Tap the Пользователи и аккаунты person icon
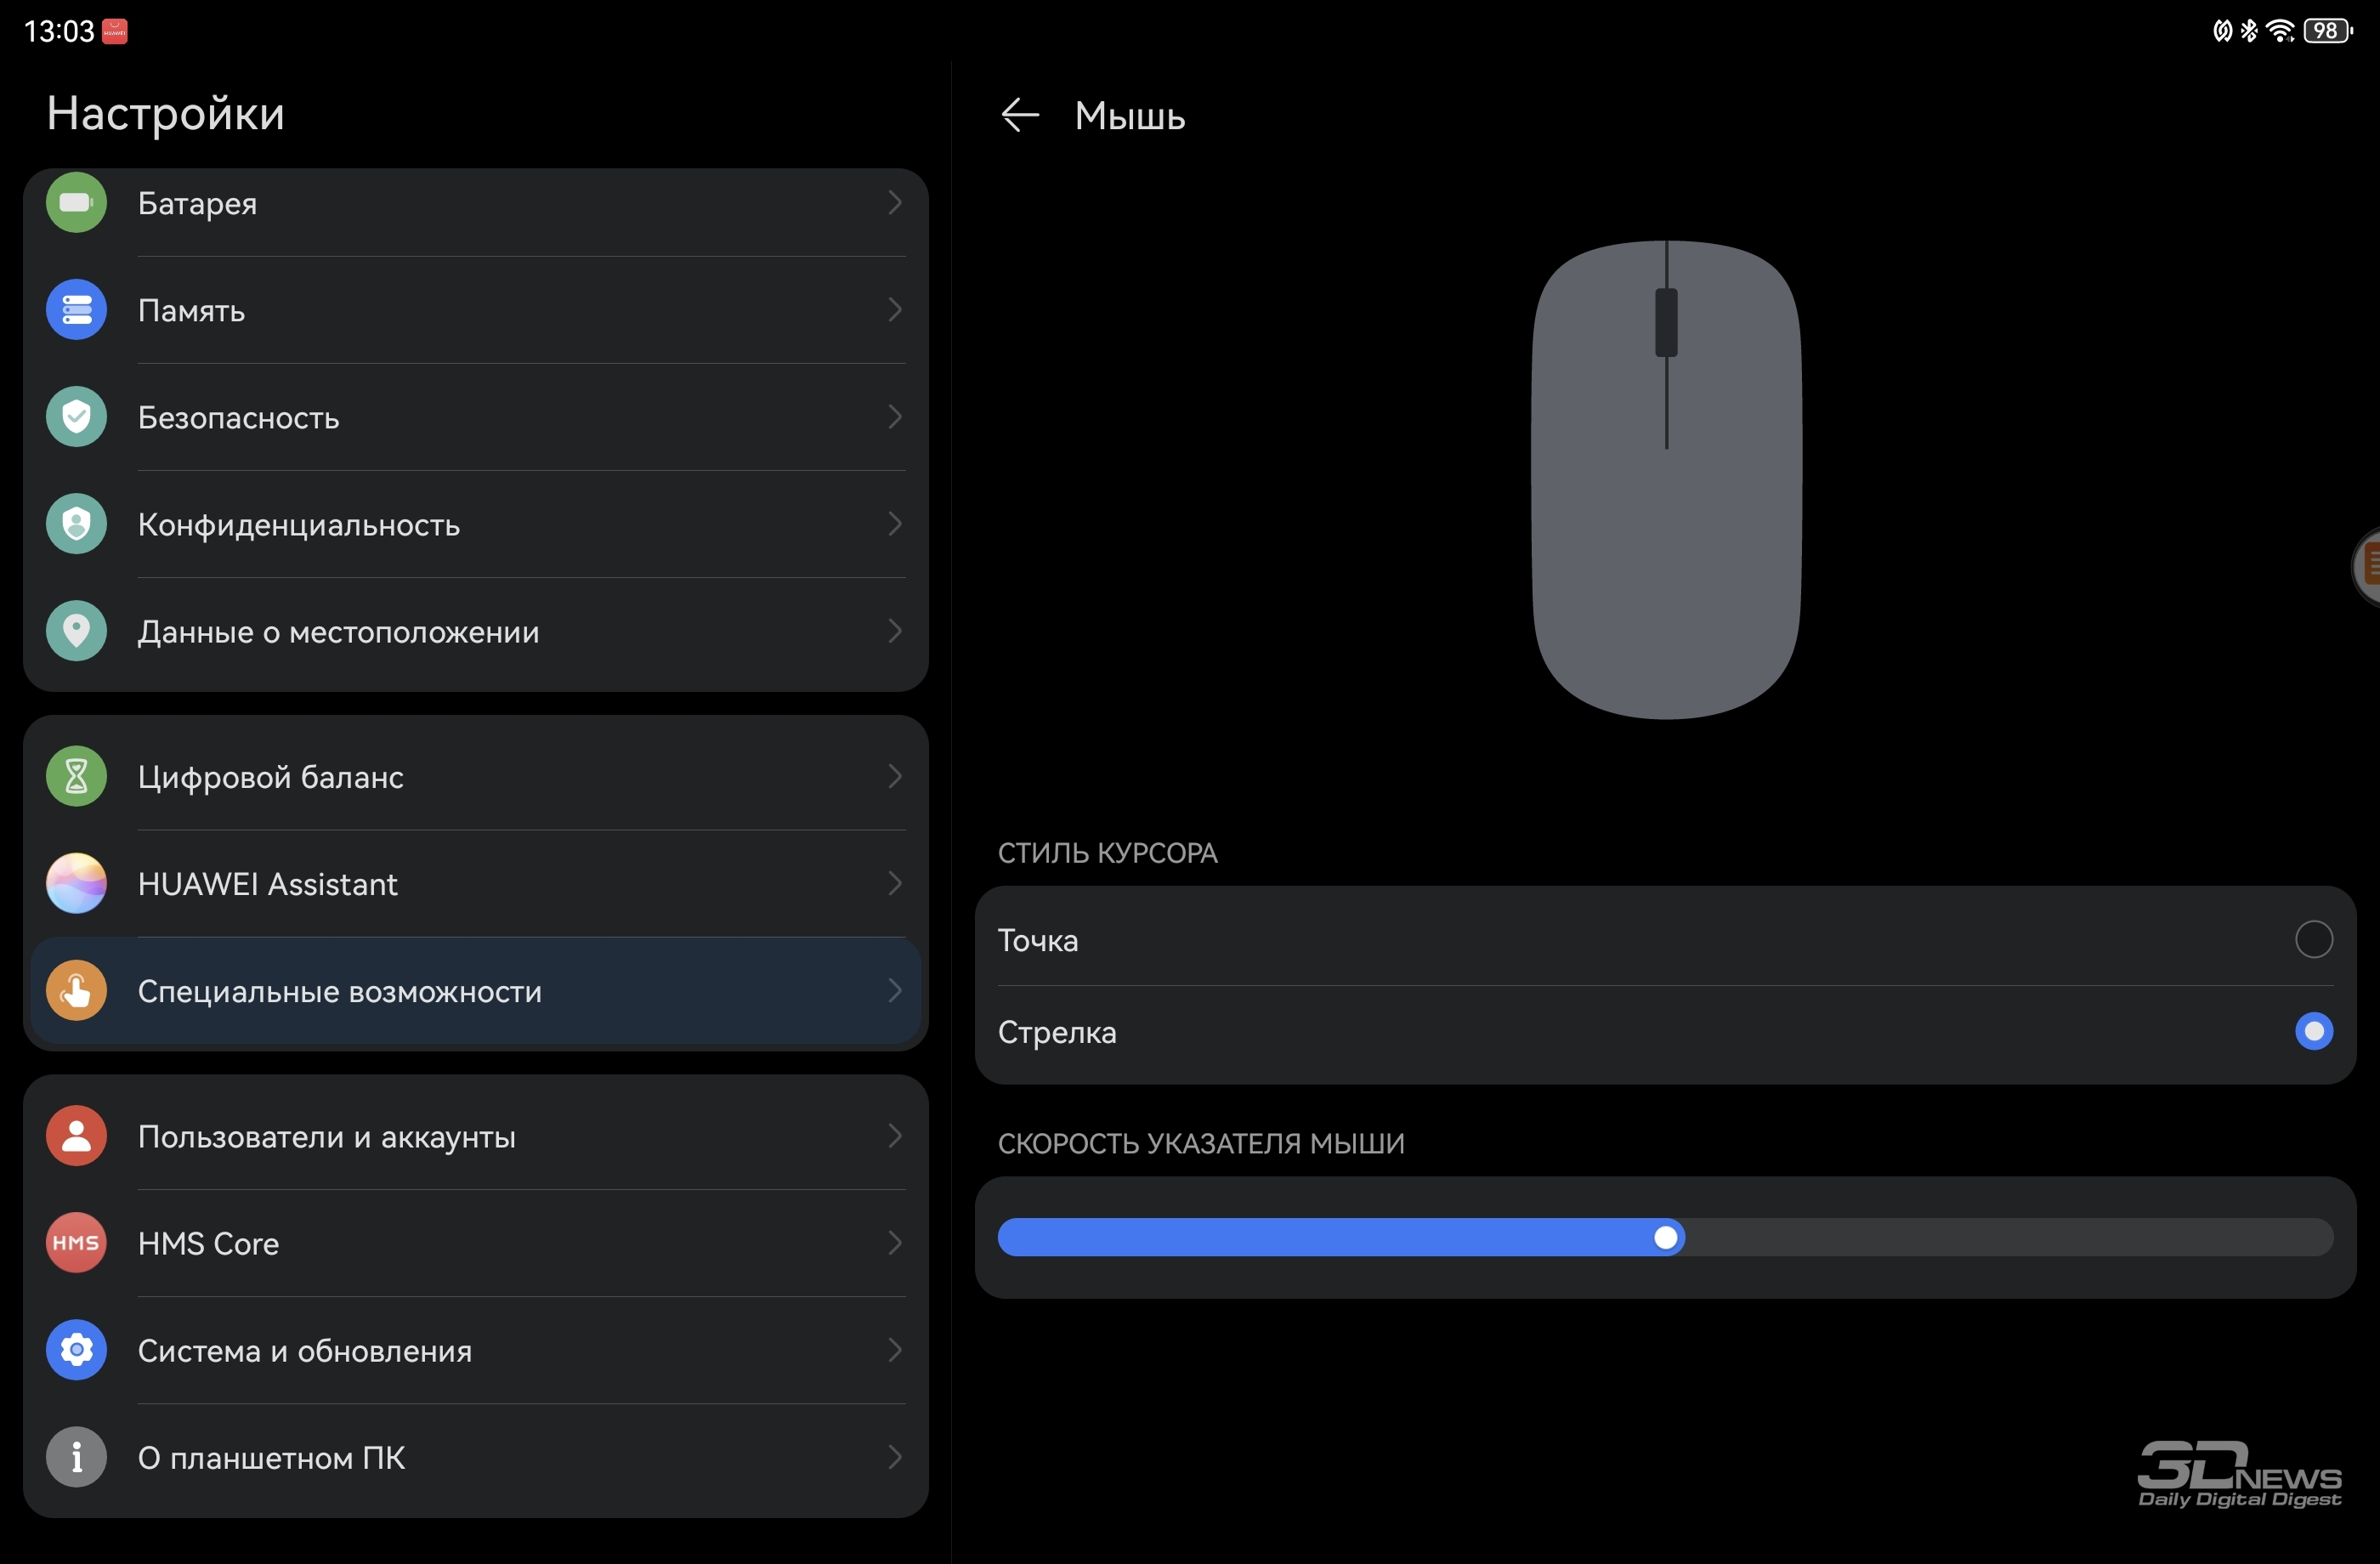This screenshot has height=1564, width=2380. coord(76,1136)
